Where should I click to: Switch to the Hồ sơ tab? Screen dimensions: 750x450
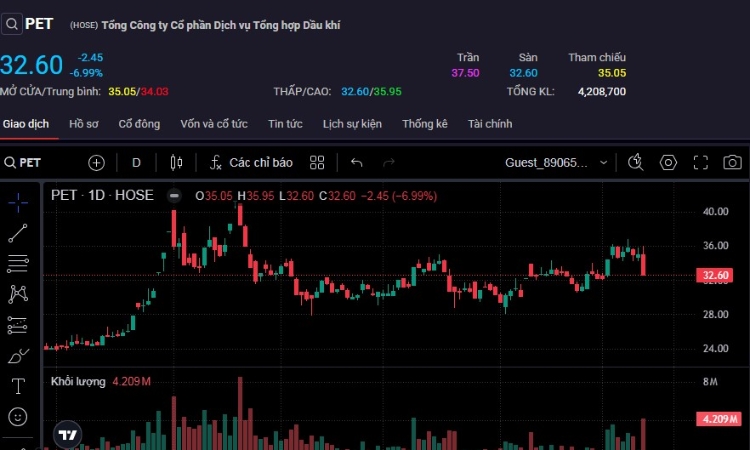coord(84,124)
